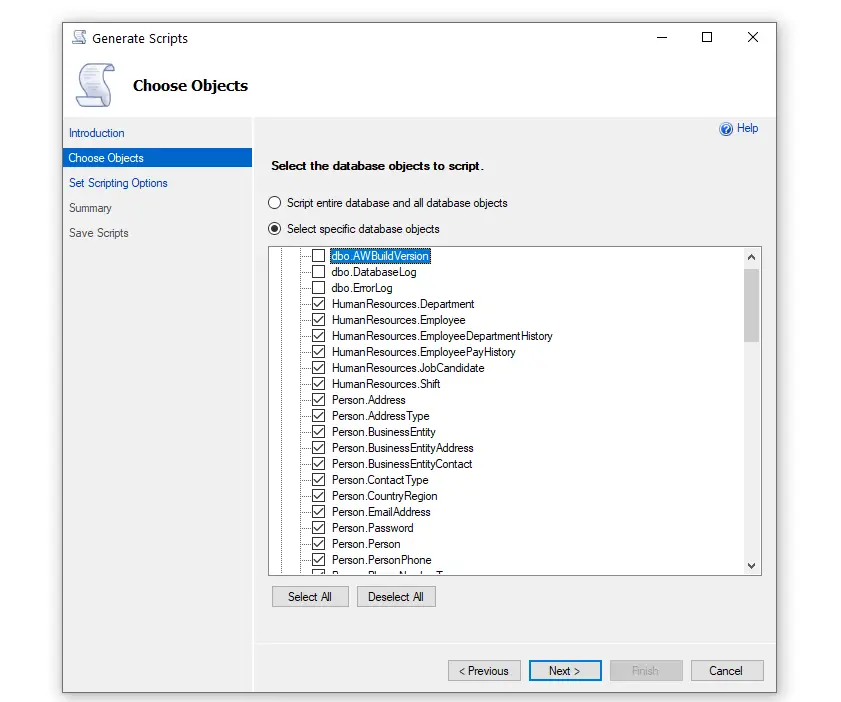Cancel the Generate Scripts wizard
The width and height of the screenshot is (841, 702).
(x=726, y=671)
